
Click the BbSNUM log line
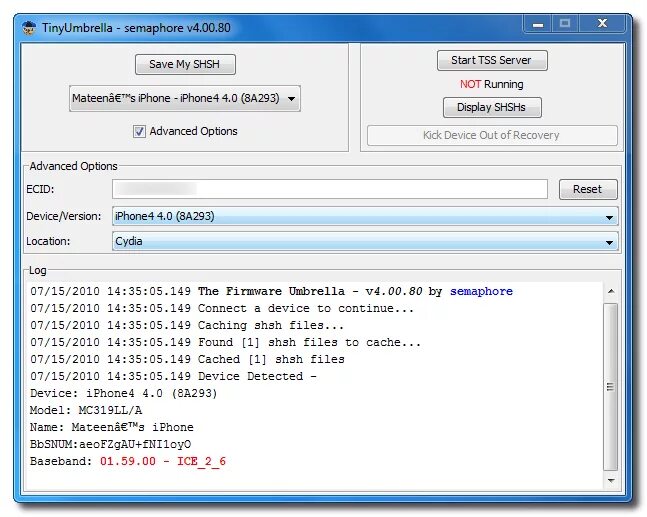coord(111,444)
